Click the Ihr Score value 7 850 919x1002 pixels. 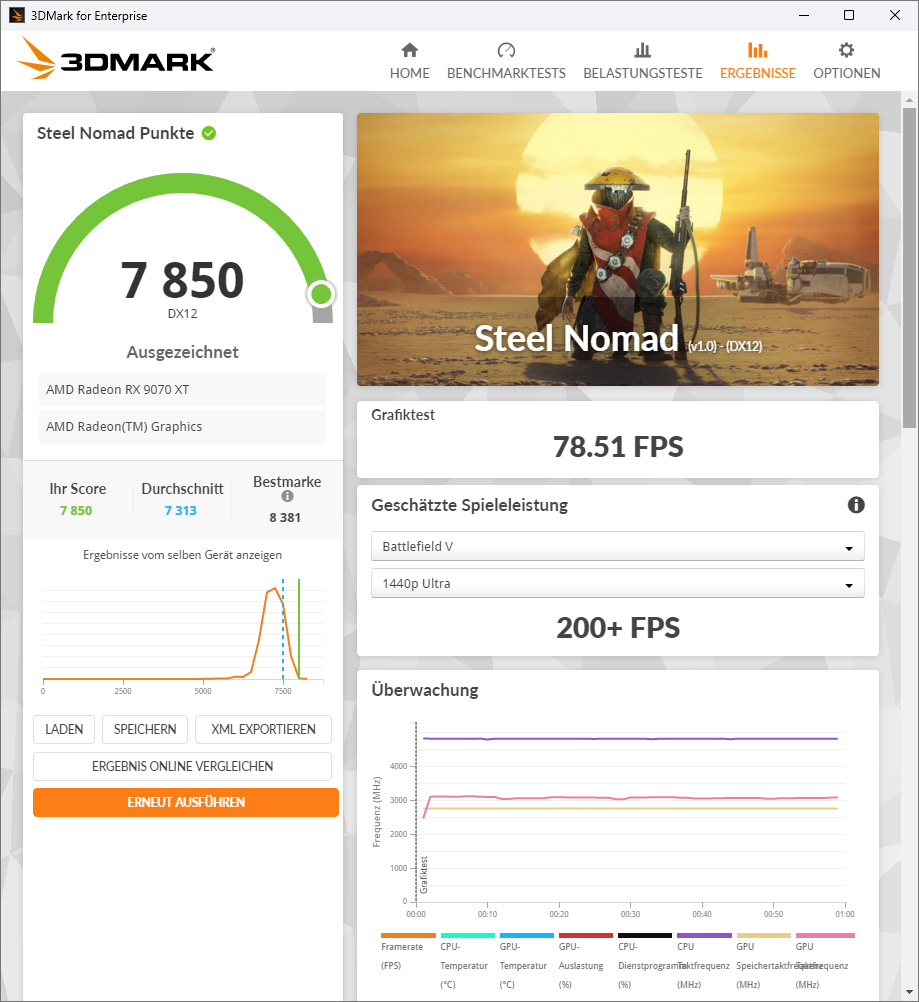pyautogui.click(x=76, y=511)
